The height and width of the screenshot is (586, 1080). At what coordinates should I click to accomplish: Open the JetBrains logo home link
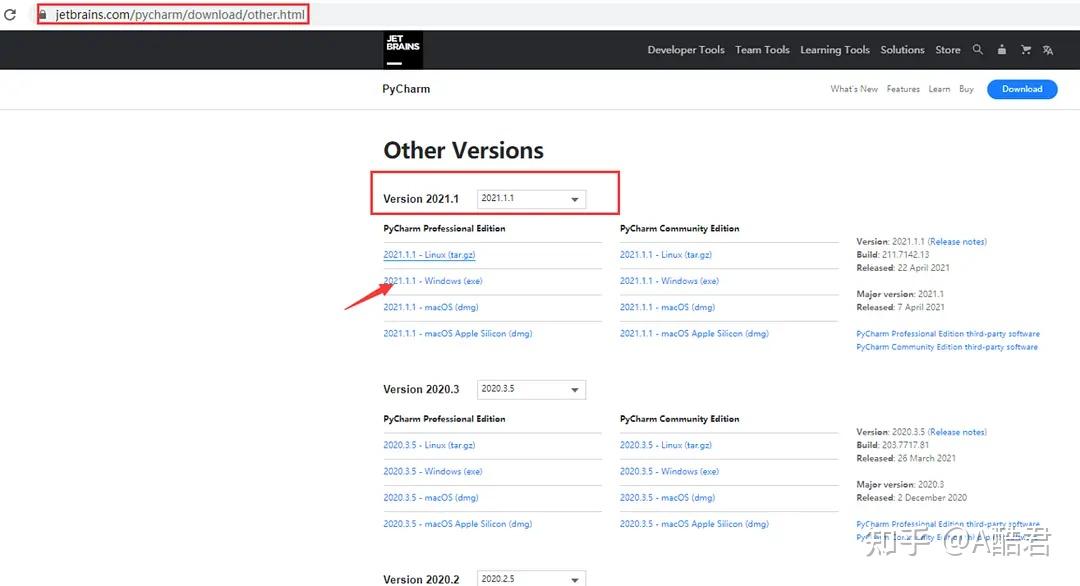tap(403, 50)
